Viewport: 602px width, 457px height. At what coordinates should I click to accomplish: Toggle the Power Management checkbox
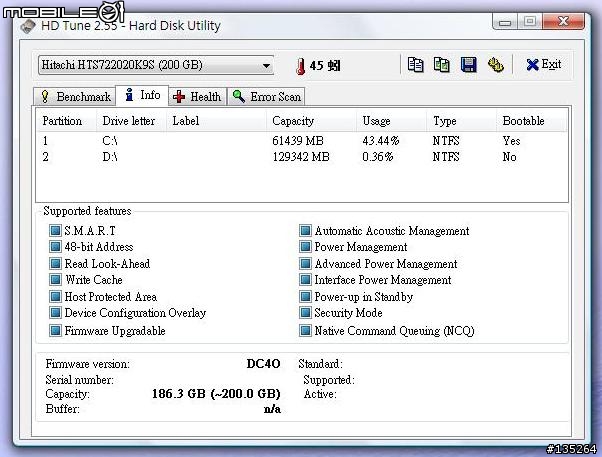305,247
